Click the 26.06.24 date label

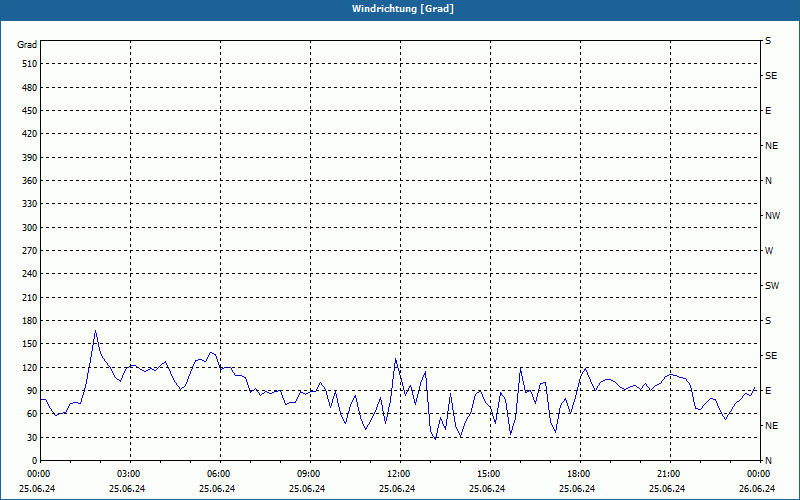[757, 489]
